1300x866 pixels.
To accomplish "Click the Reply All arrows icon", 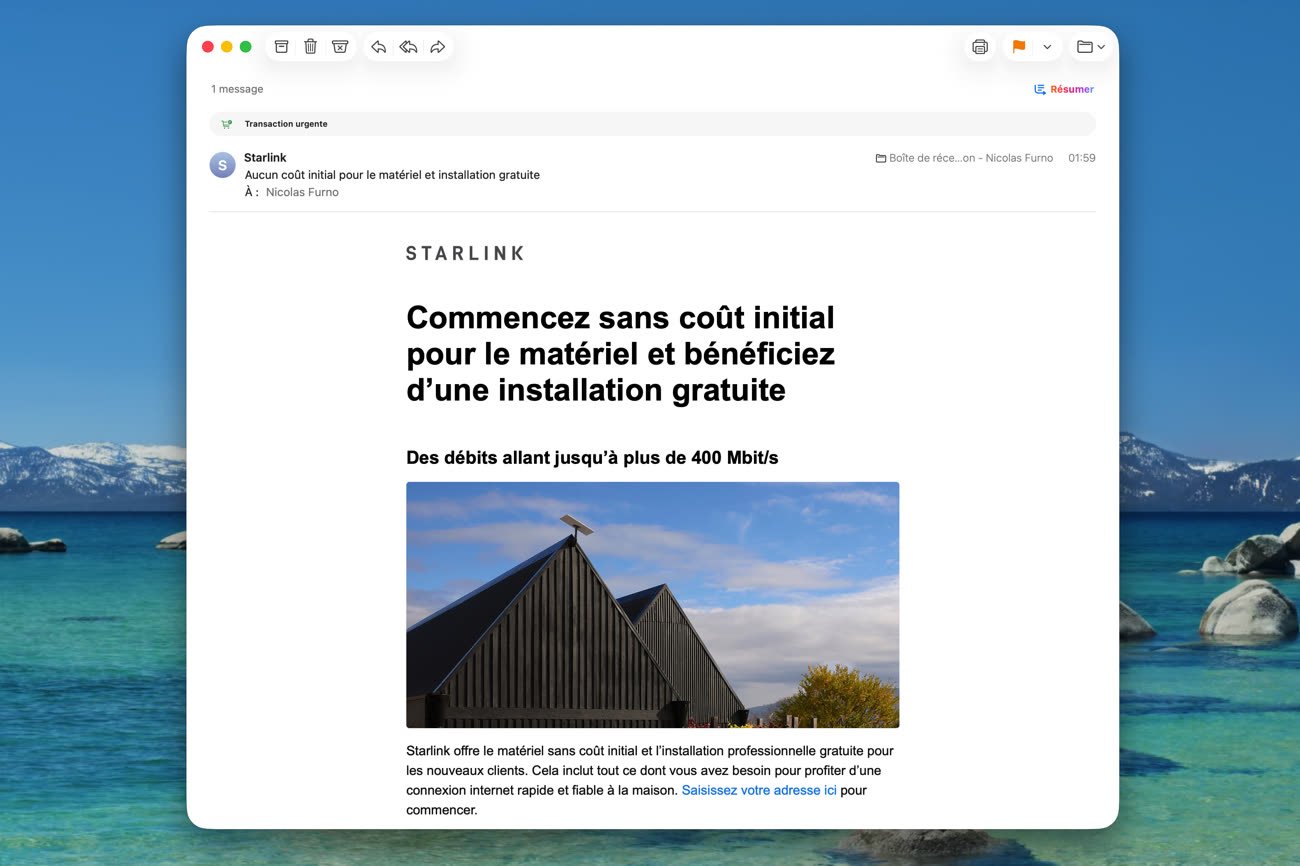I will pyautogui.click(x=408, y=47).
